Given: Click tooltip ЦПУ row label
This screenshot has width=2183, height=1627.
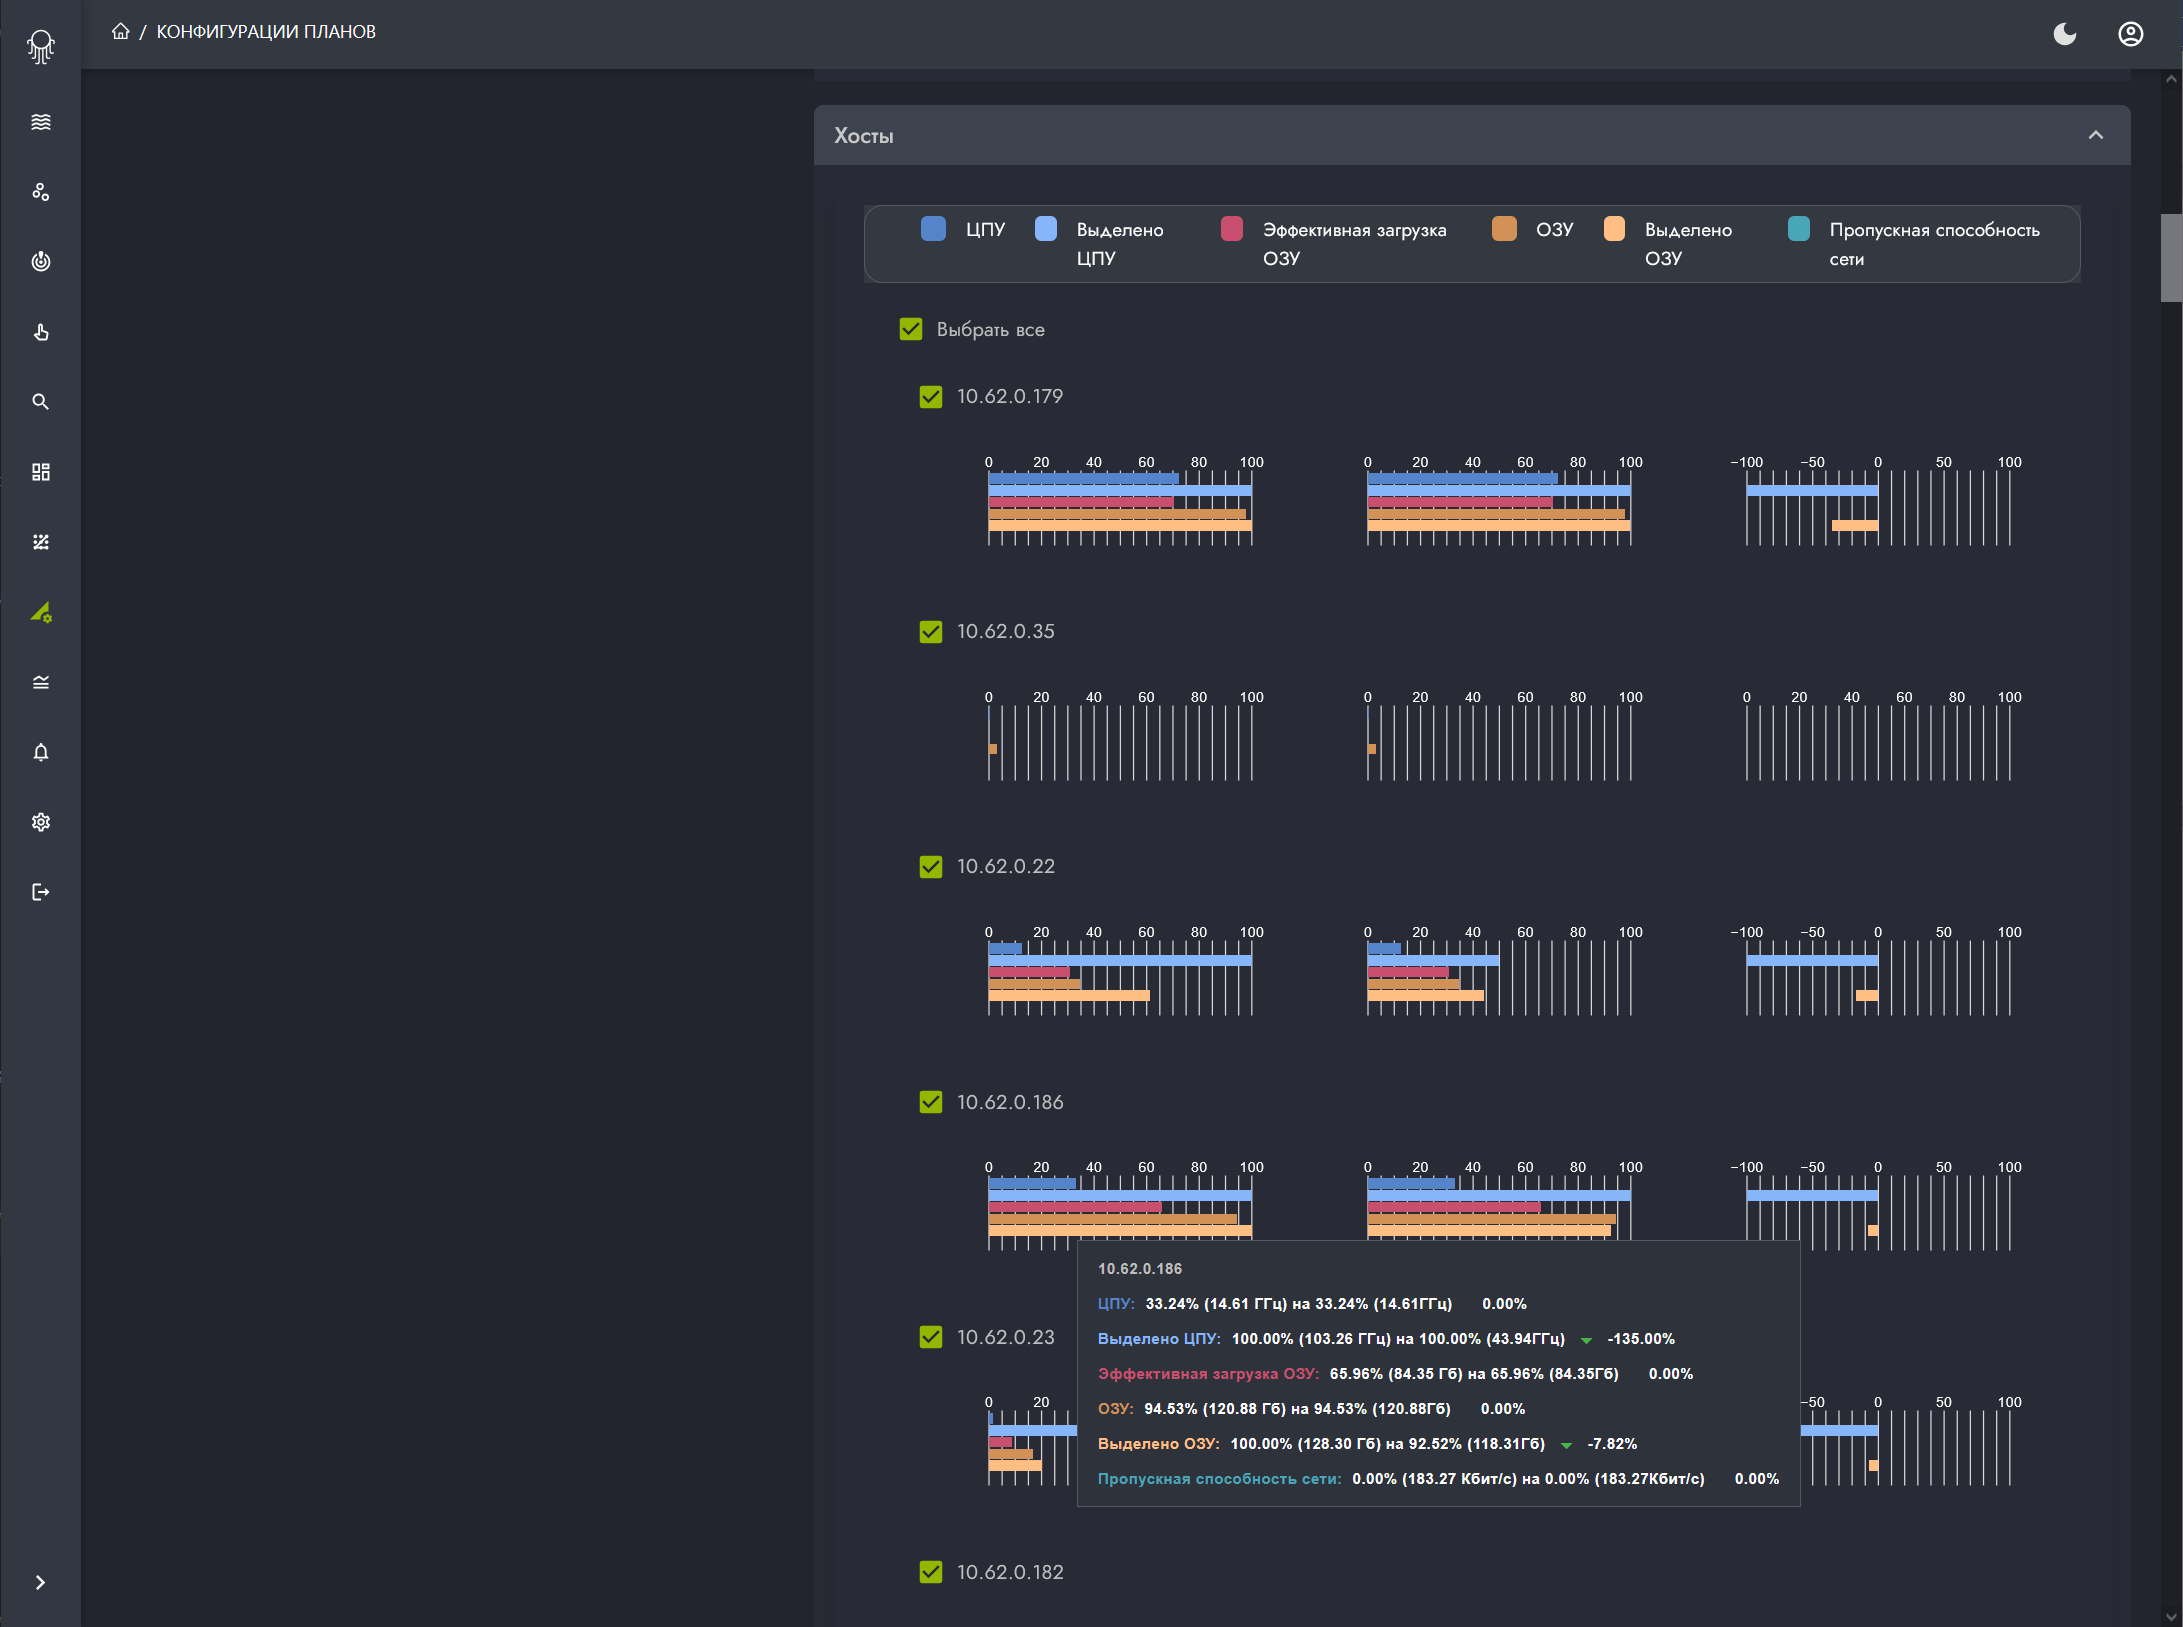Looking at the screenshot, I should coord(1116,1304).
